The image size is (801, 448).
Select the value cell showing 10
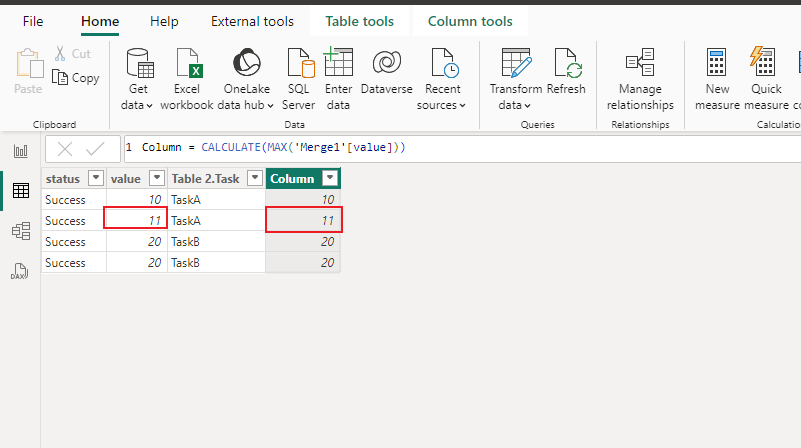pos(137,200)
